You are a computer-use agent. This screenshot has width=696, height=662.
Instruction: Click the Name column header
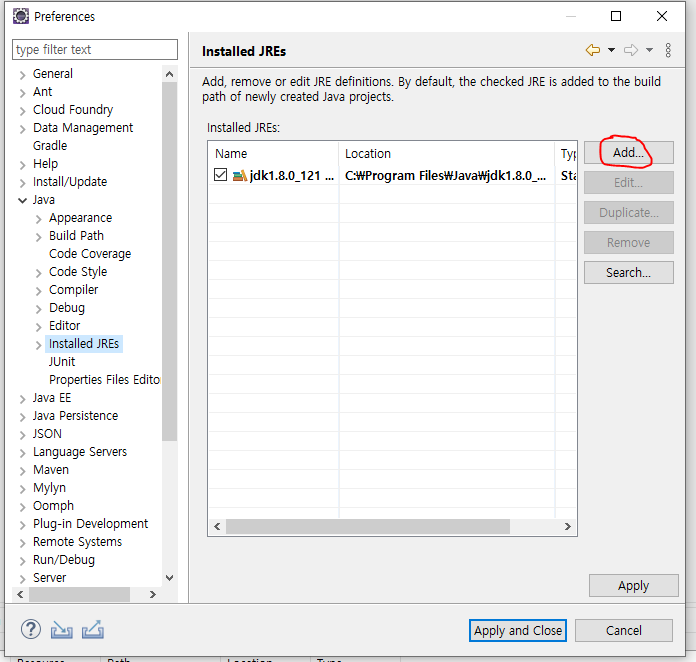pyautogui.click(x=273, y=153)
